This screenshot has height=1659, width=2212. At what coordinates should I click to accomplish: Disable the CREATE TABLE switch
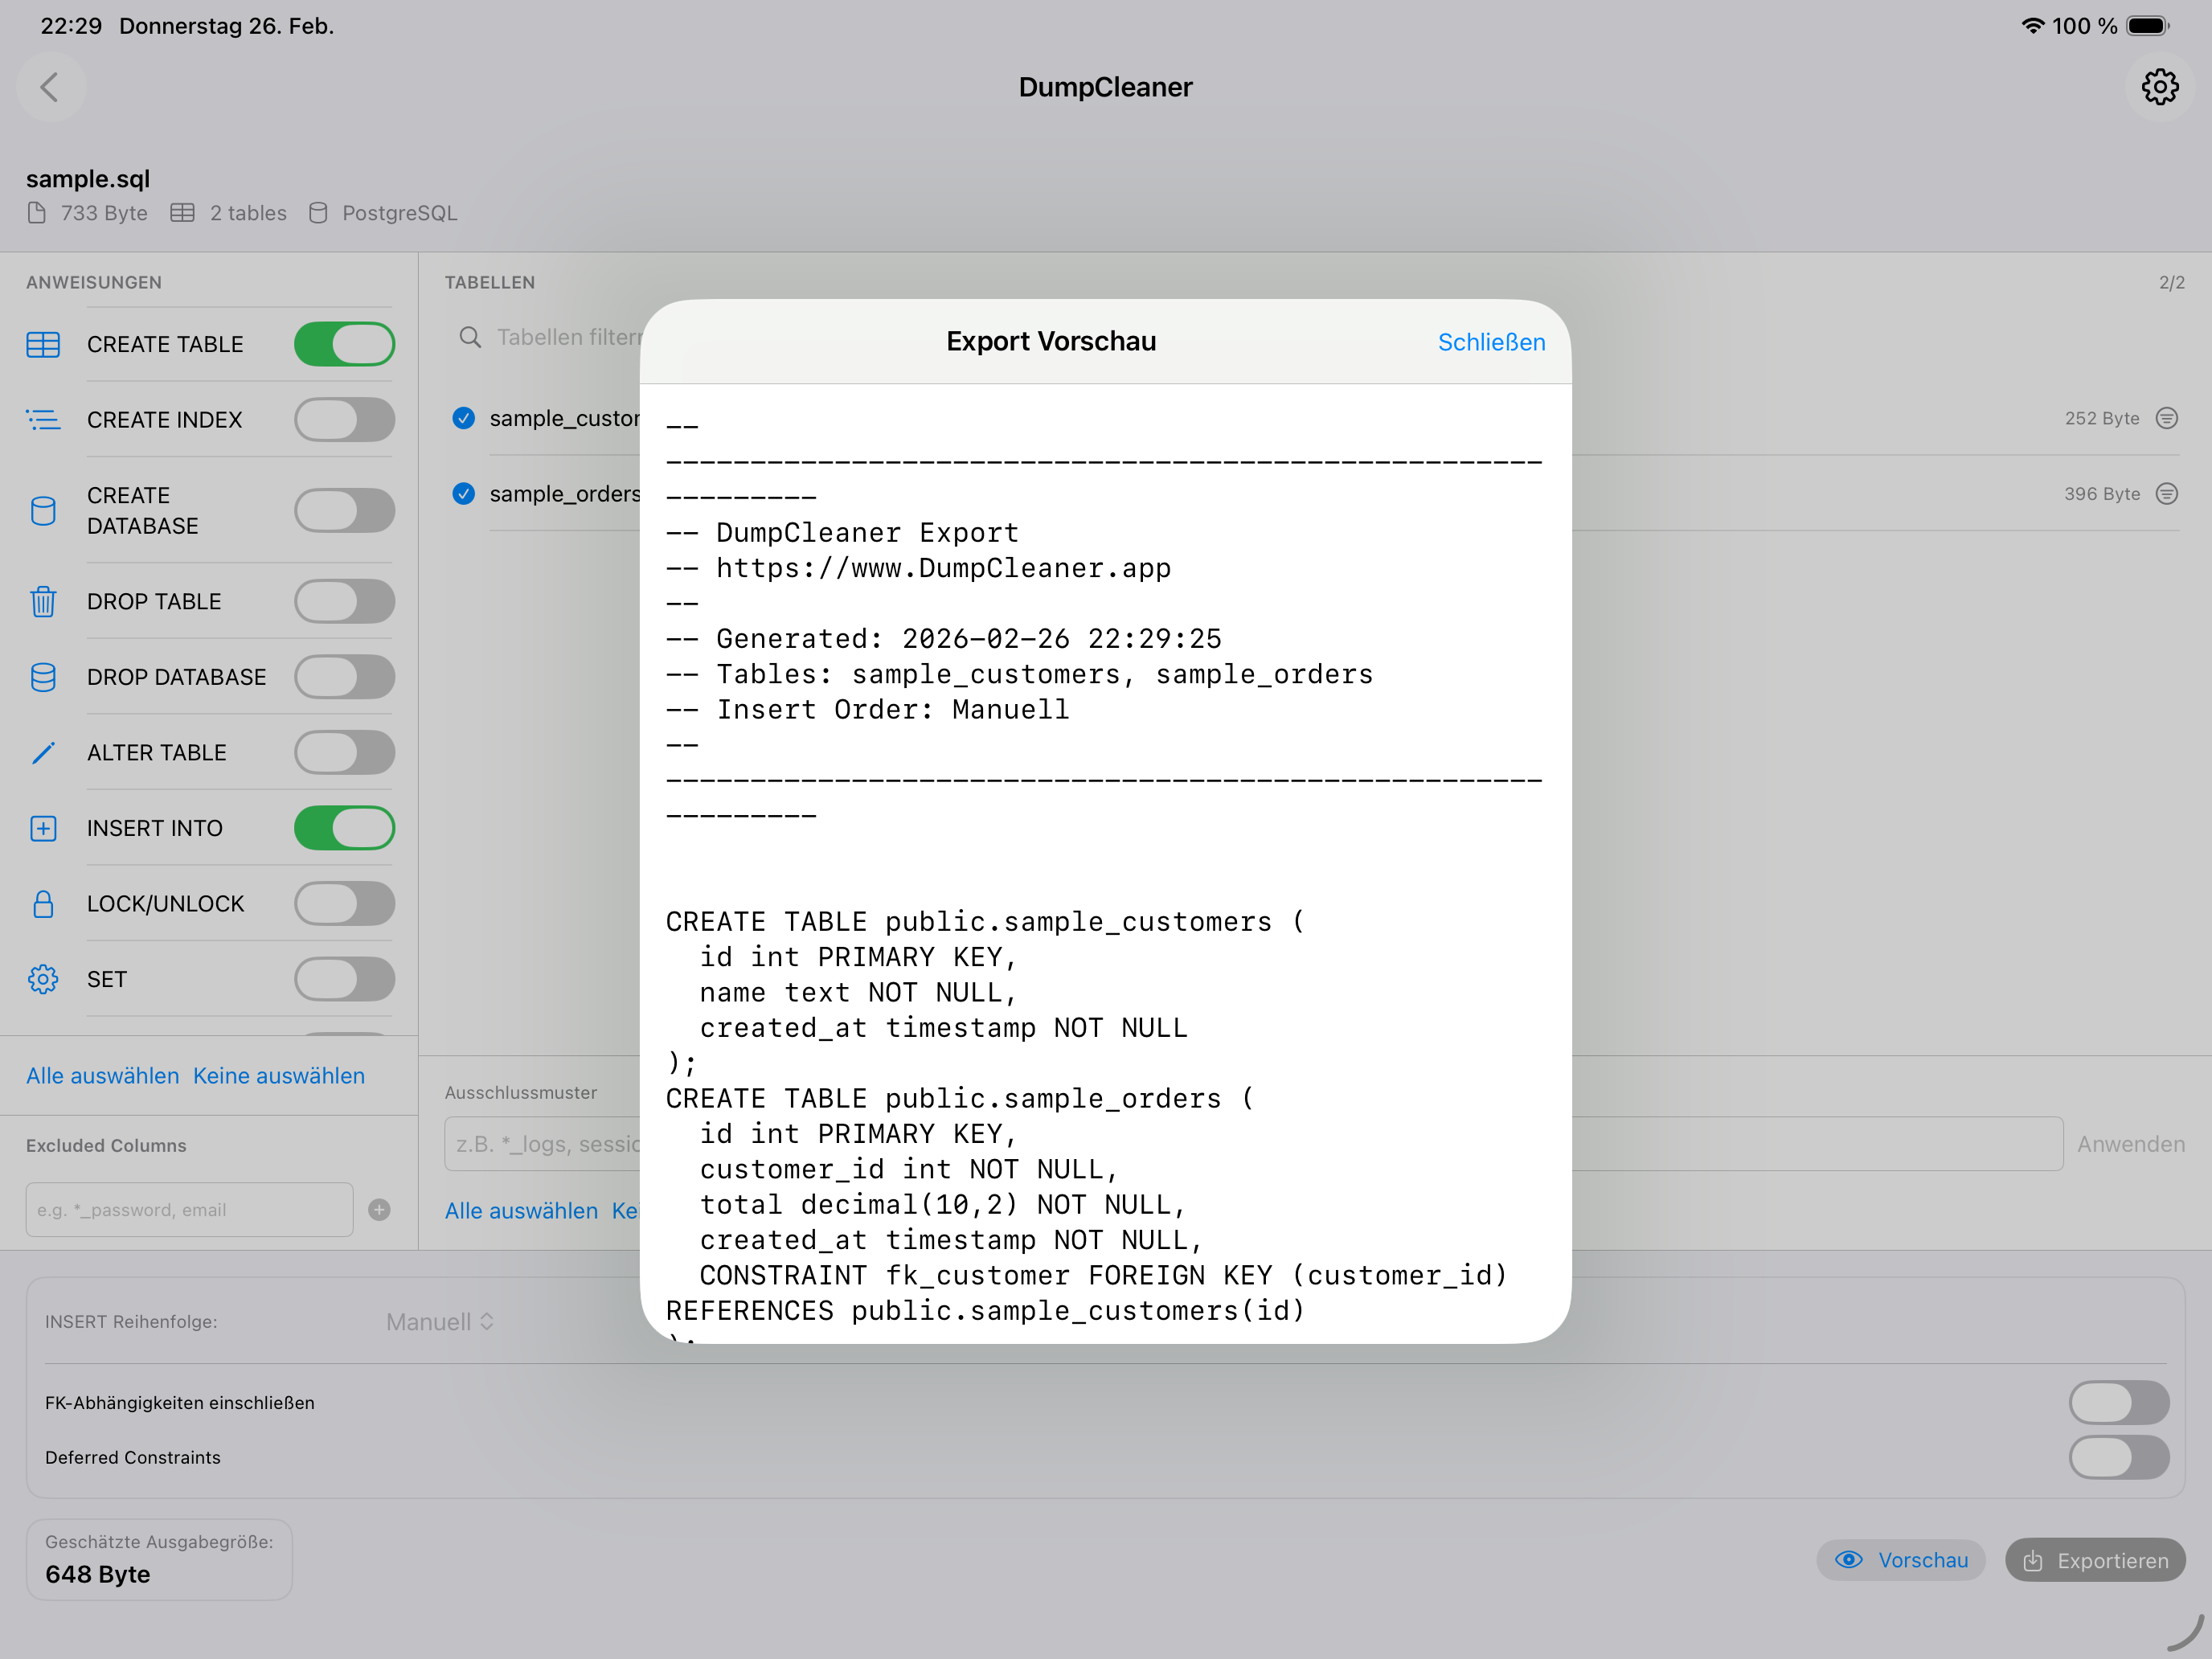click(344, 344)
